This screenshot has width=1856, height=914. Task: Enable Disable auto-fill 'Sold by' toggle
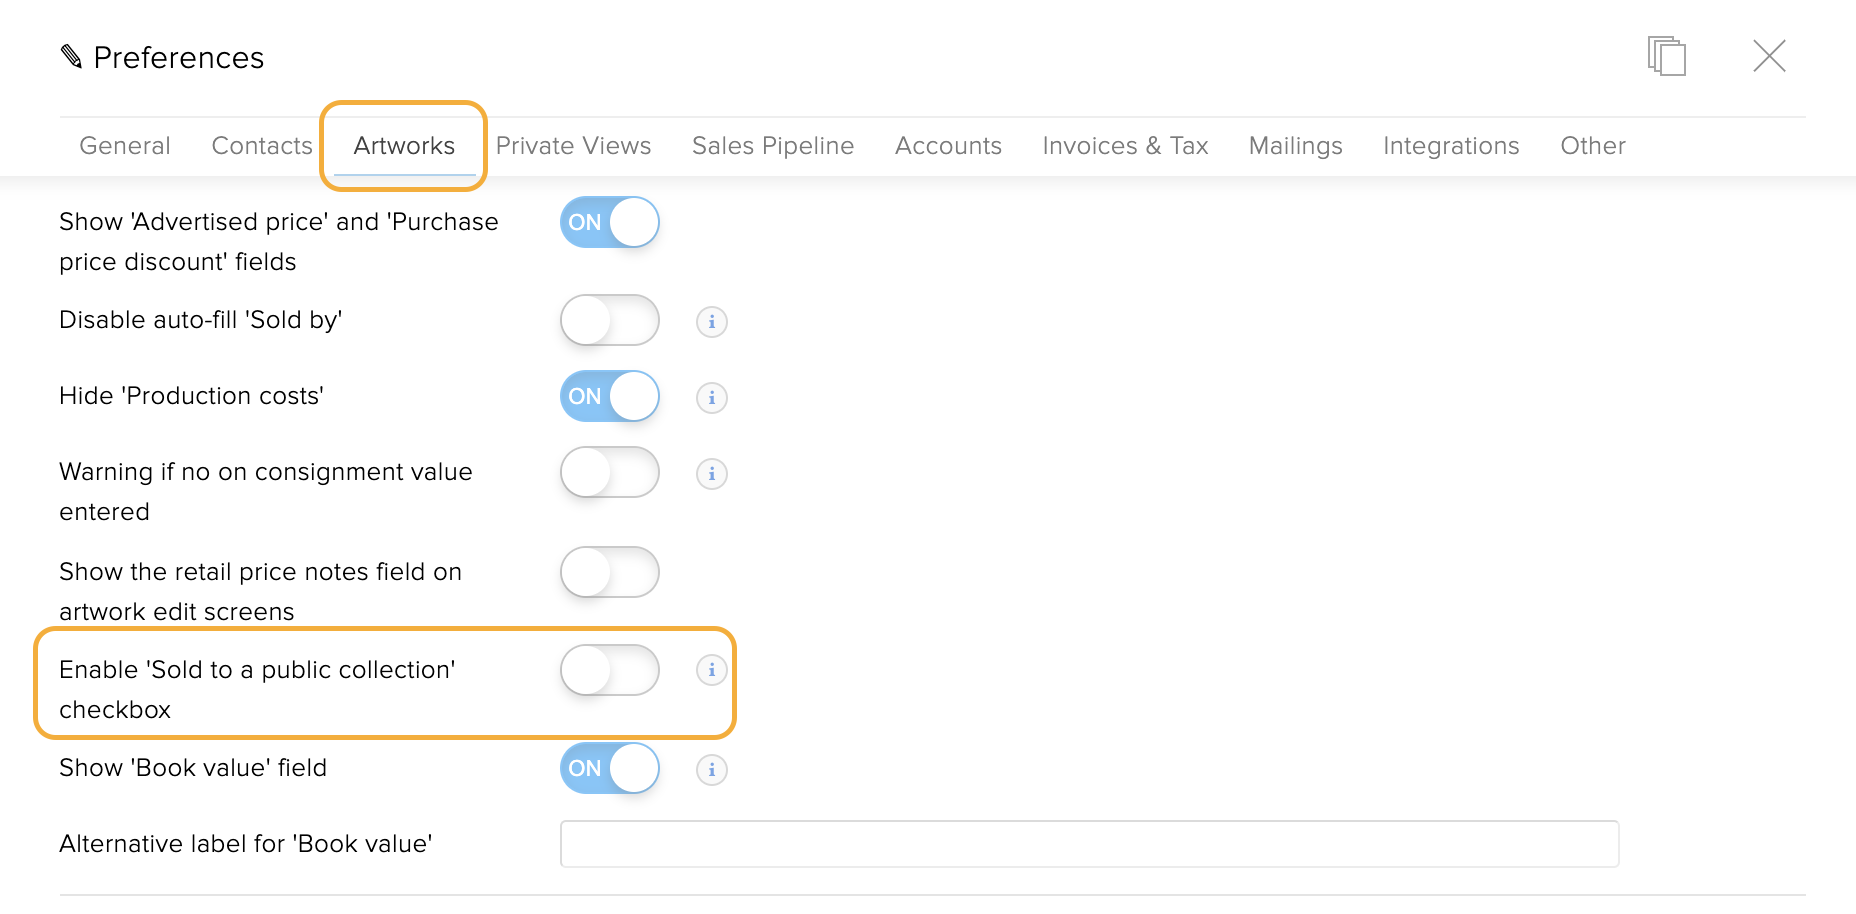[x=610, y=320]
